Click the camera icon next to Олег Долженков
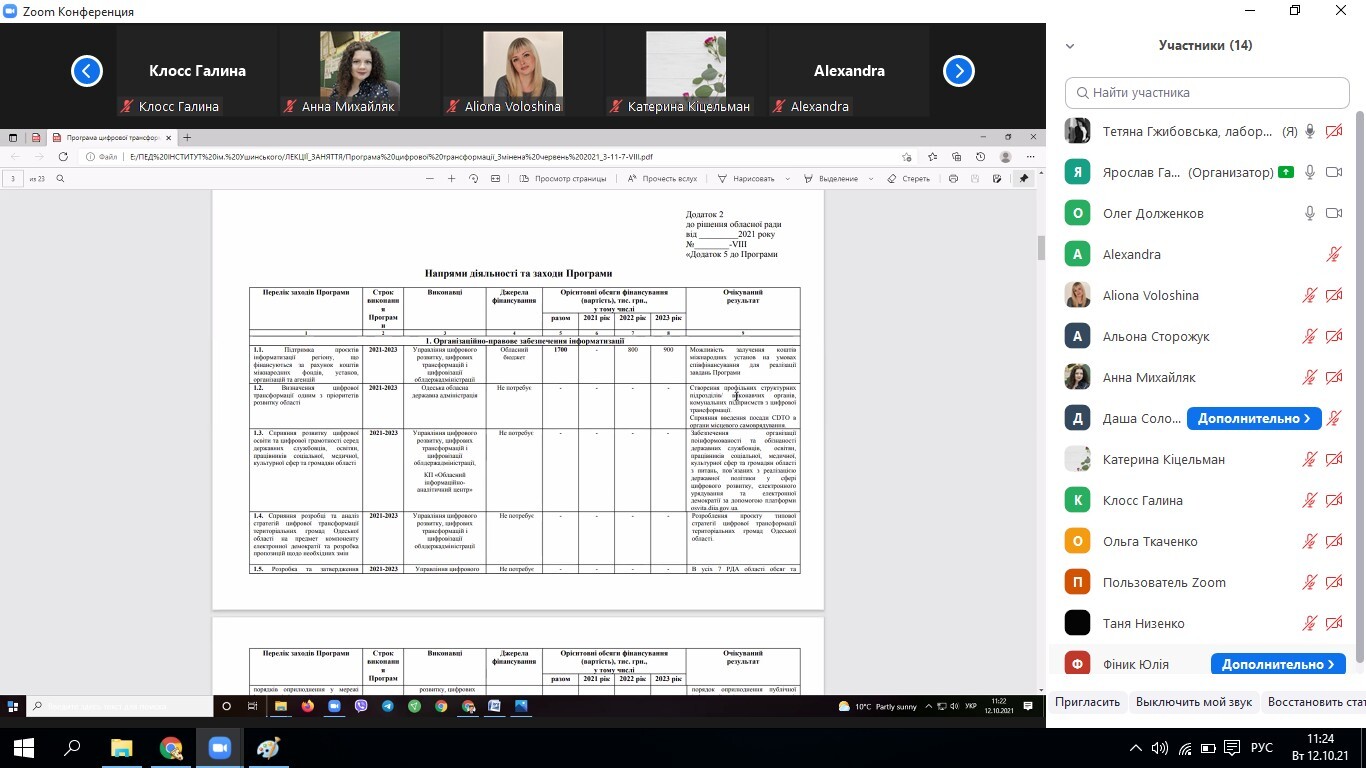 pyautogui.click(x=1333, y=213)
